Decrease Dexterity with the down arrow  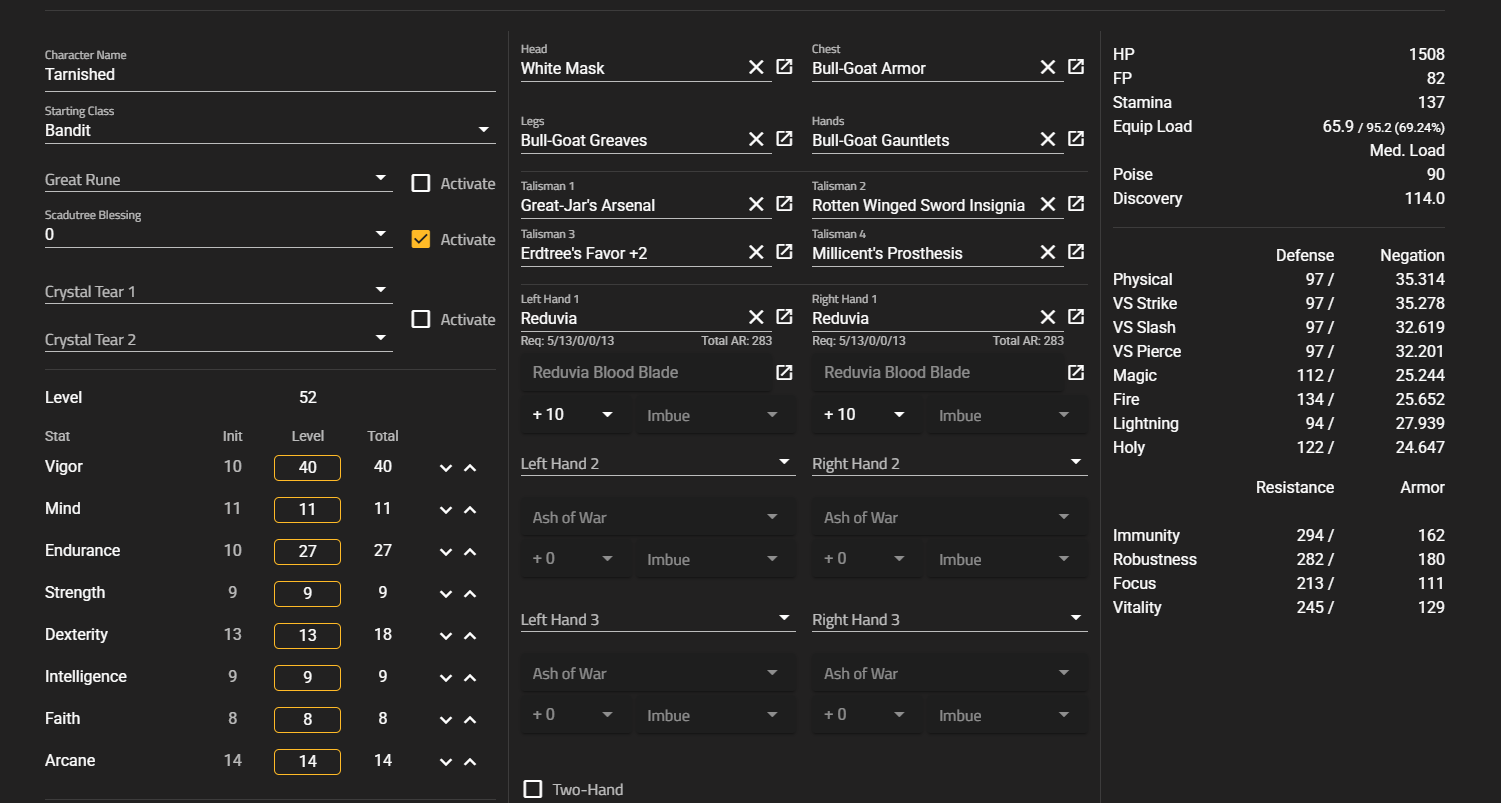pos(446,636)
